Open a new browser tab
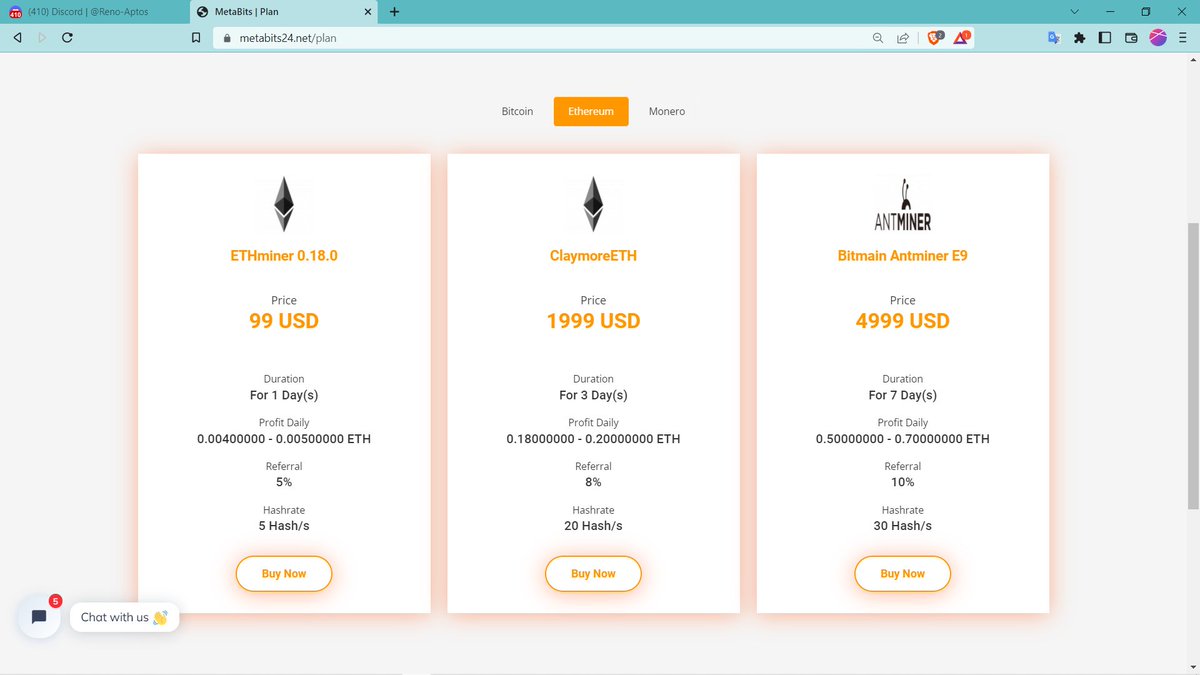The height and width of the screenshot is (675, 1200). (x=394, y=12)
